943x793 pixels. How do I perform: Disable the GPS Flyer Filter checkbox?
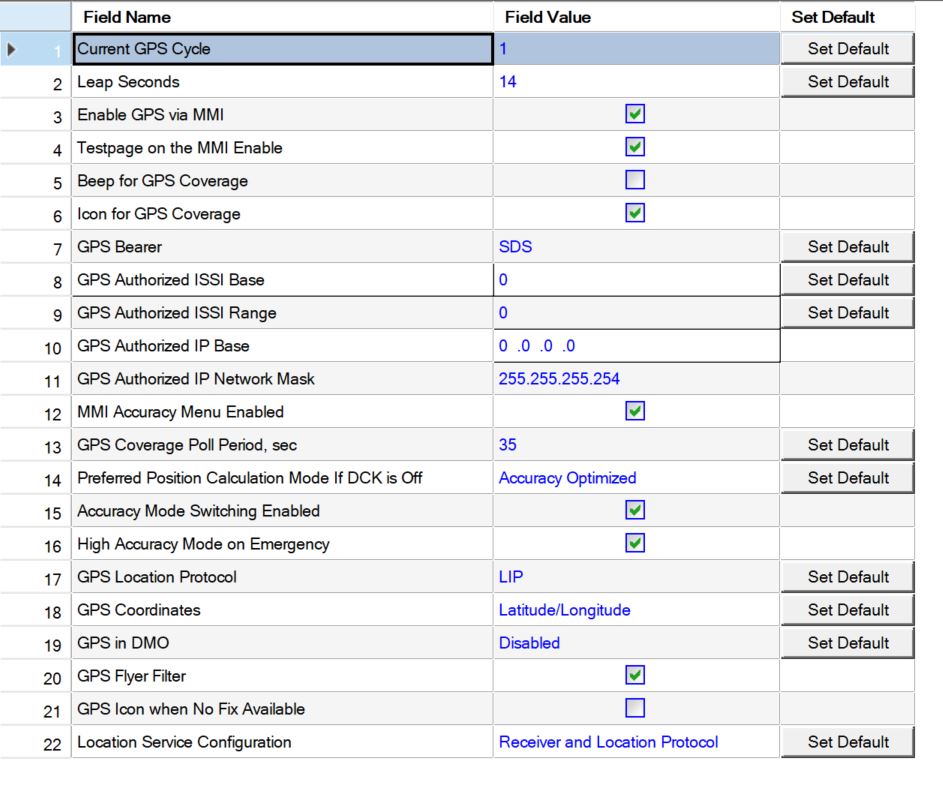pyautogui.click(x=635, y=676)
